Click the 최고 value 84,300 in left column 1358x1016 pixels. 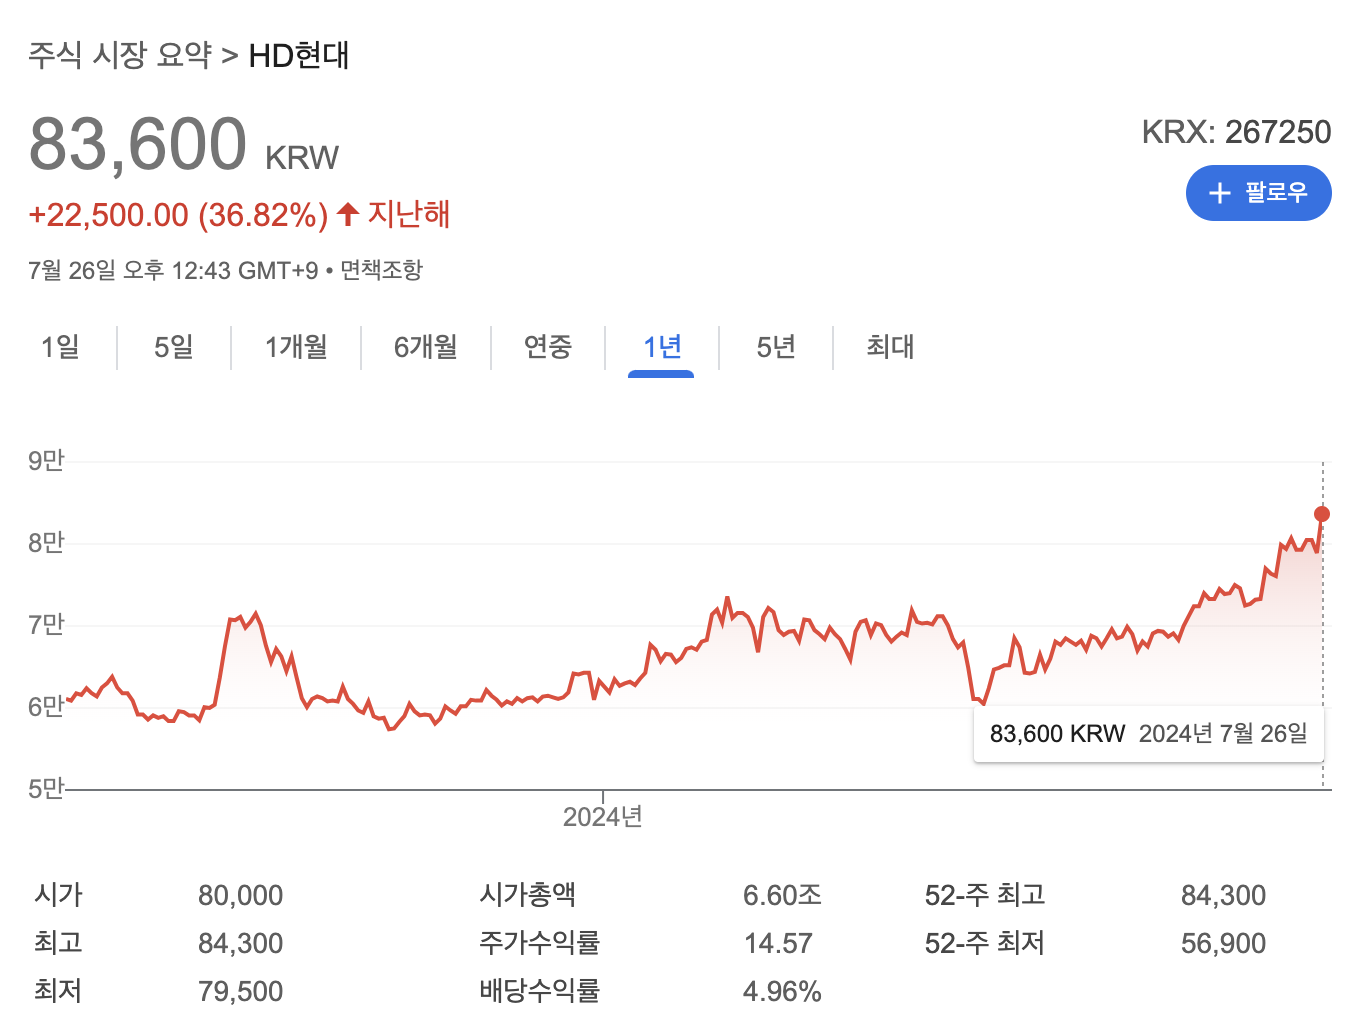click(x=240, y=943)
